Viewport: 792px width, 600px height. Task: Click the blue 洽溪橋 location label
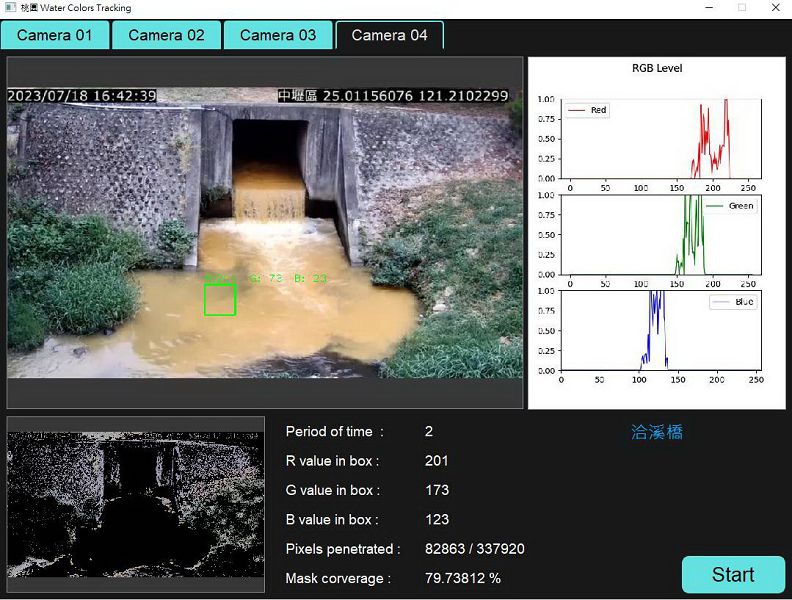click(657, 432)
